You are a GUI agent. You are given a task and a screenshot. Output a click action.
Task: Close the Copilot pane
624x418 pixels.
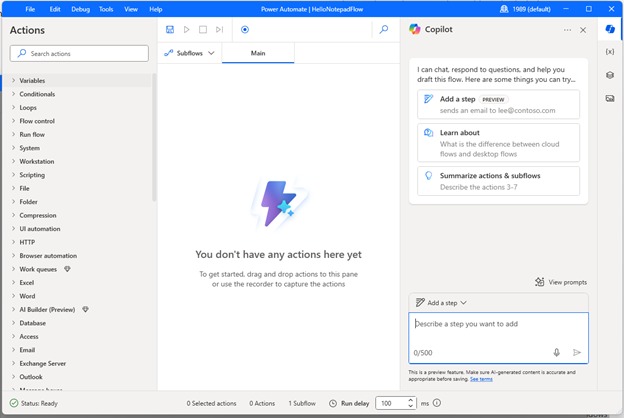coord(583,30)
